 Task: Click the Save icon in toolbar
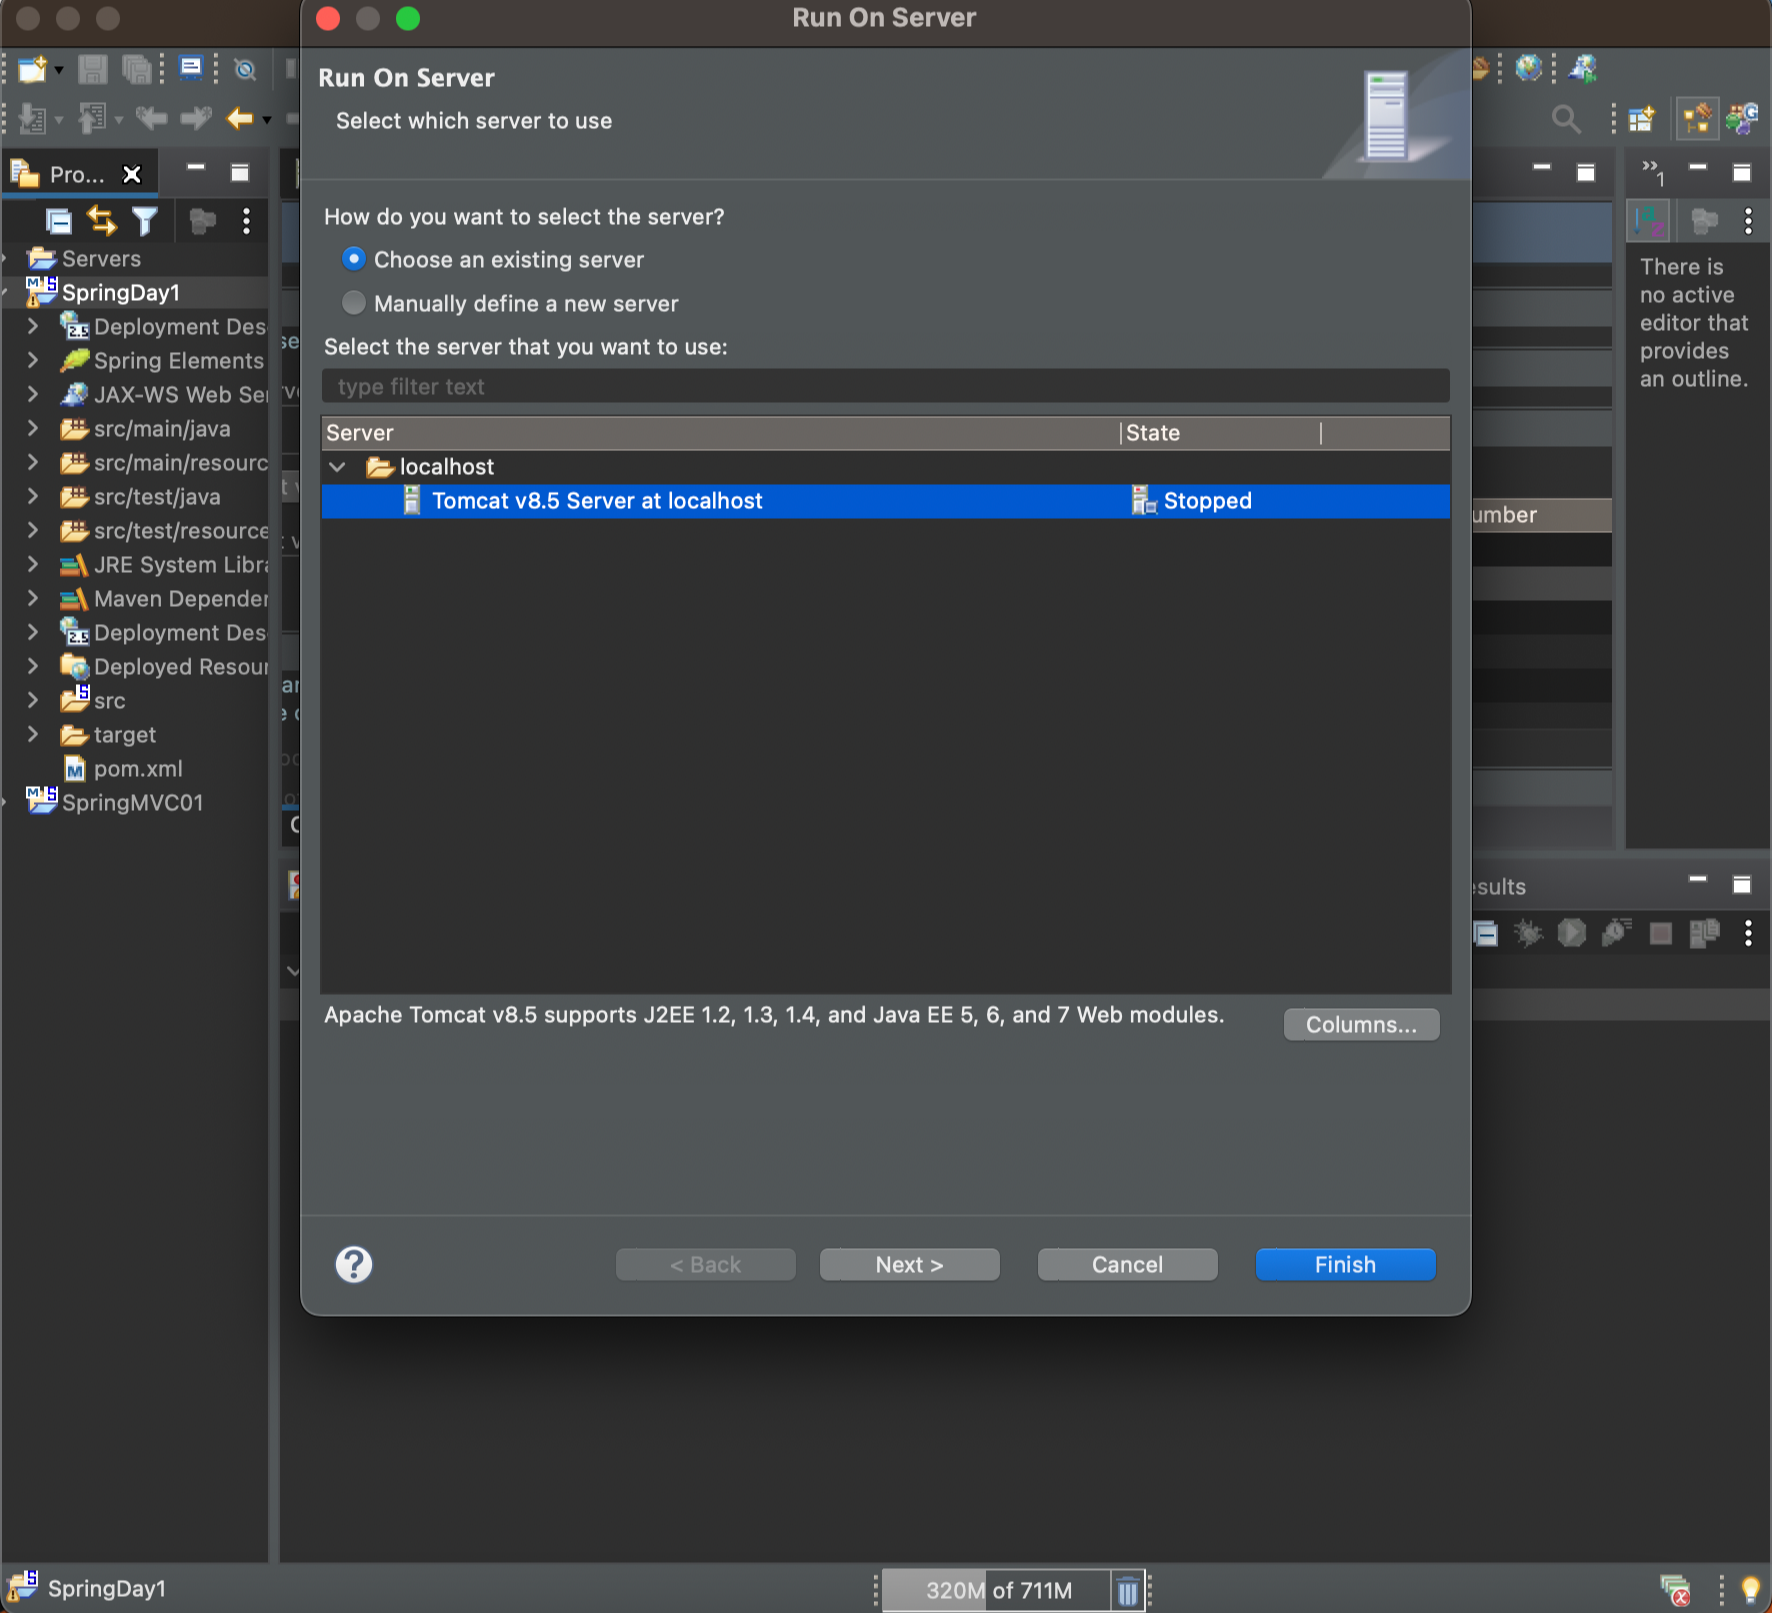pos(92,69)
